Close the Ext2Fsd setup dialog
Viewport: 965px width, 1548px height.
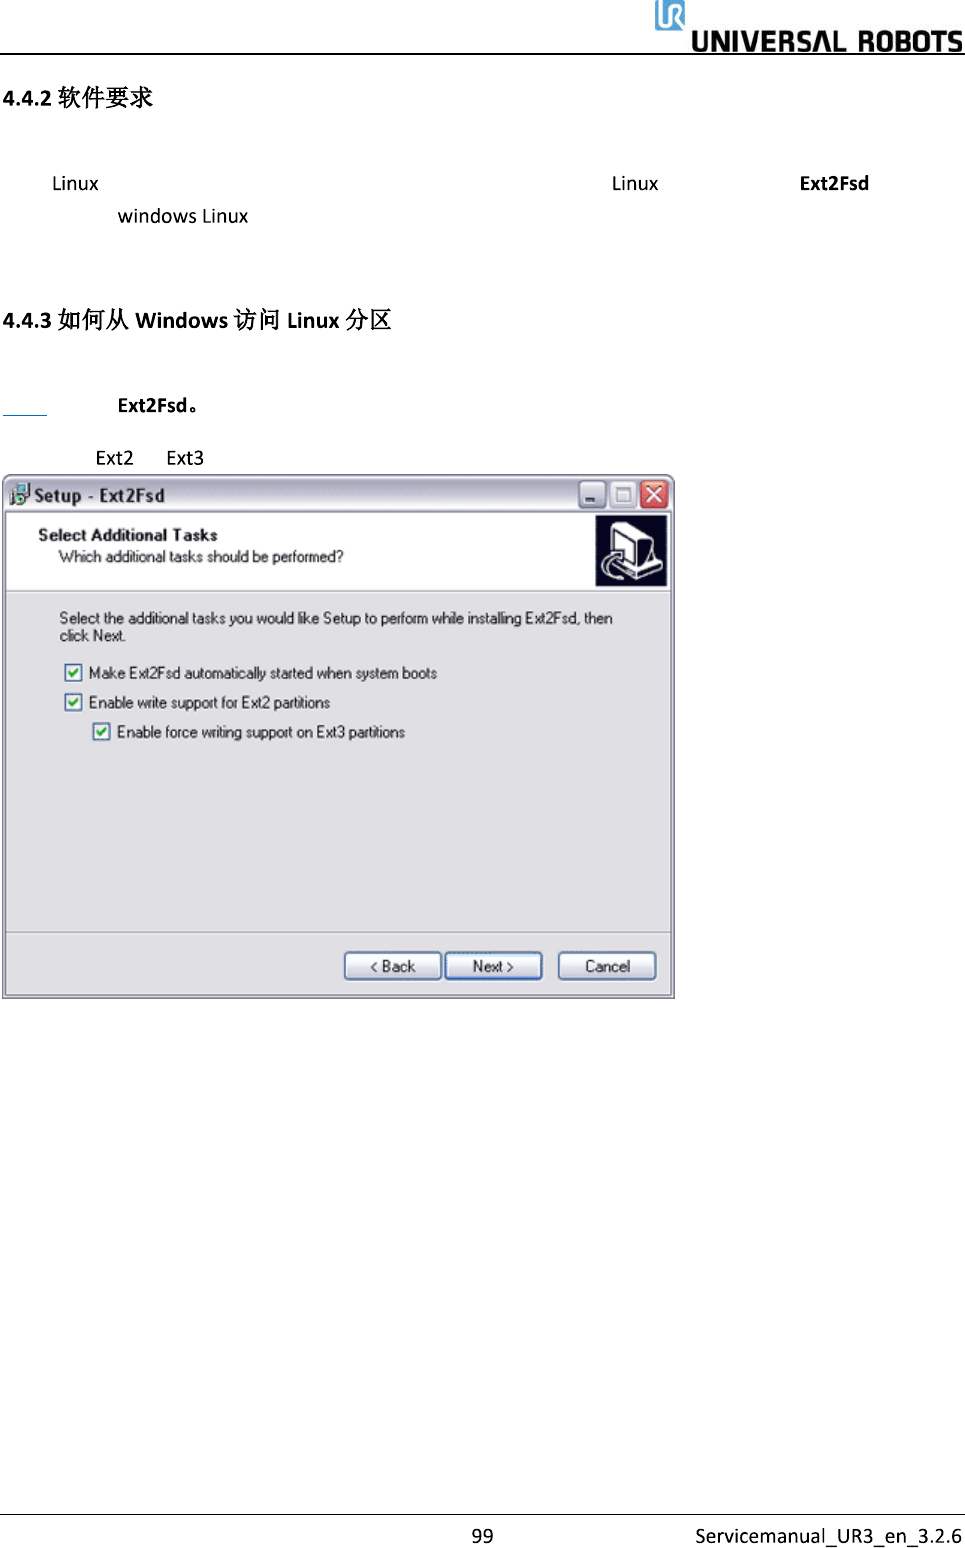[x=654, y=494]
